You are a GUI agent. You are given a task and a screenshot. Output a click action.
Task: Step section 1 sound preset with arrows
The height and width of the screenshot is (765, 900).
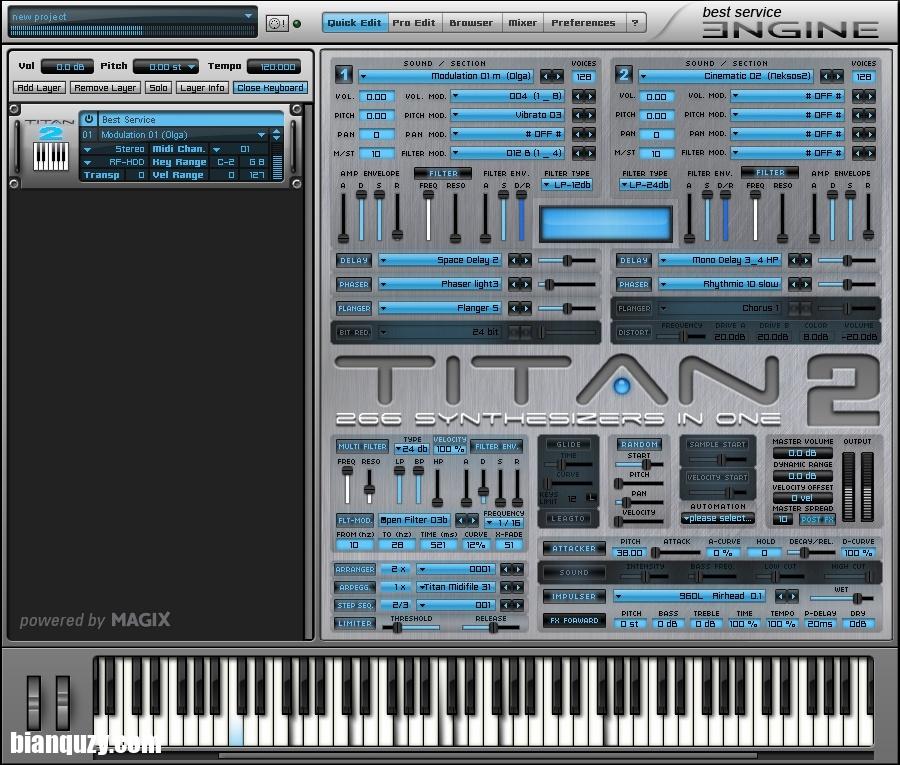[x=552, y=76]
